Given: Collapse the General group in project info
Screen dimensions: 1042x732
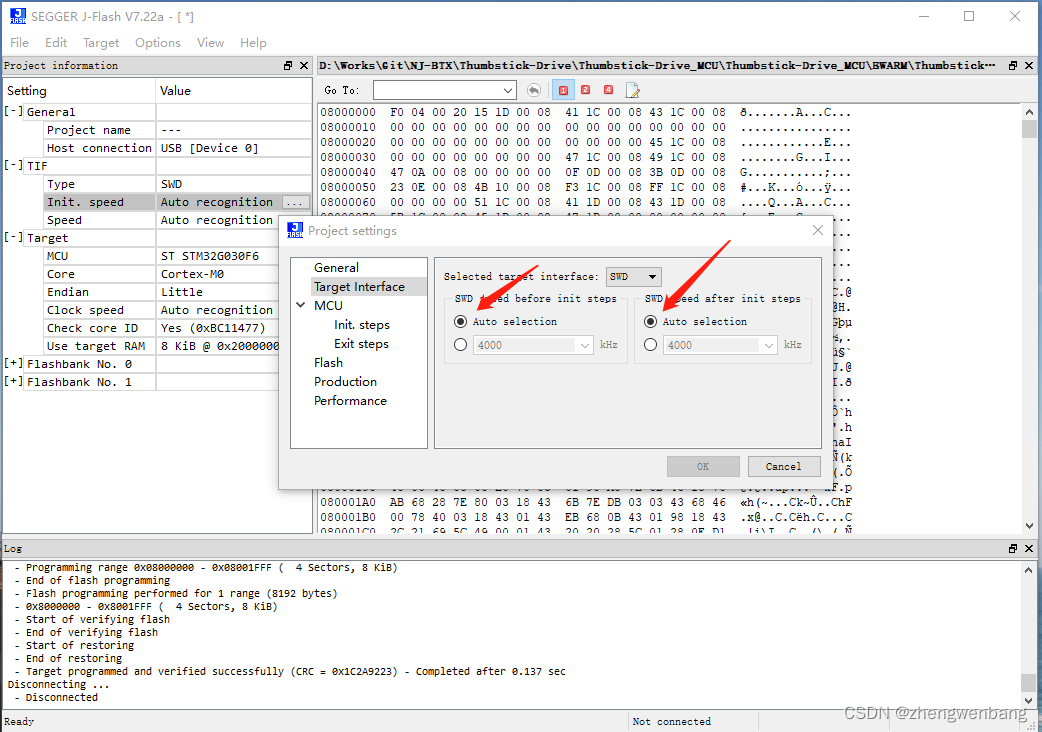Looking at the screenshot, I should (13, 112).
